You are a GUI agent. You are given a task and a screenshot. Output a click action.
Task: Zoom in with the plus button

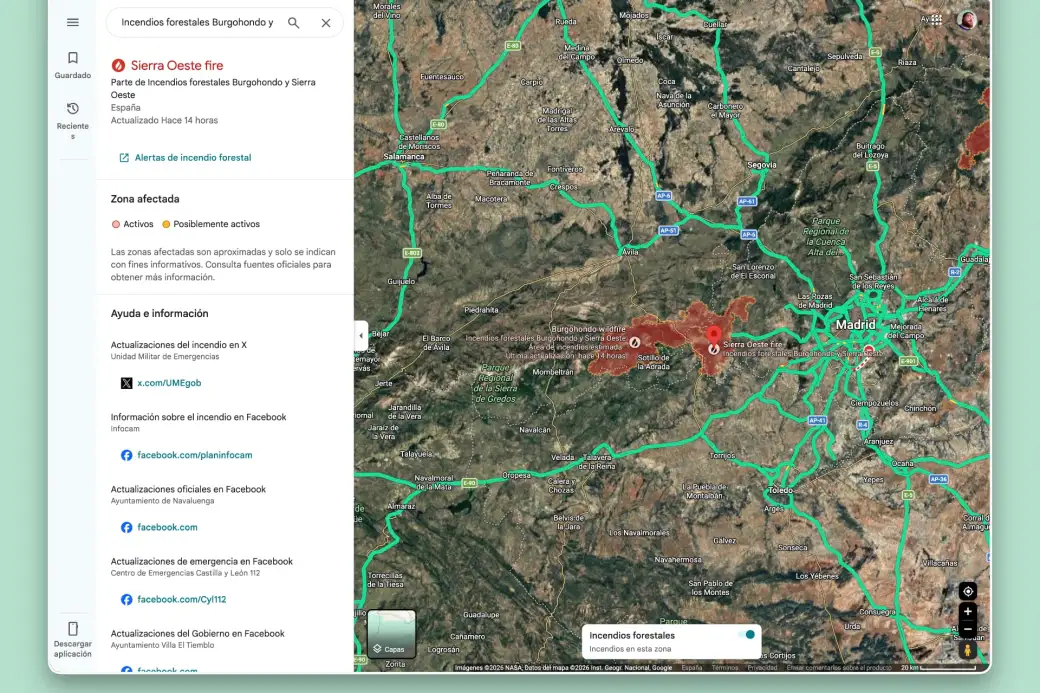coord(968,611)
